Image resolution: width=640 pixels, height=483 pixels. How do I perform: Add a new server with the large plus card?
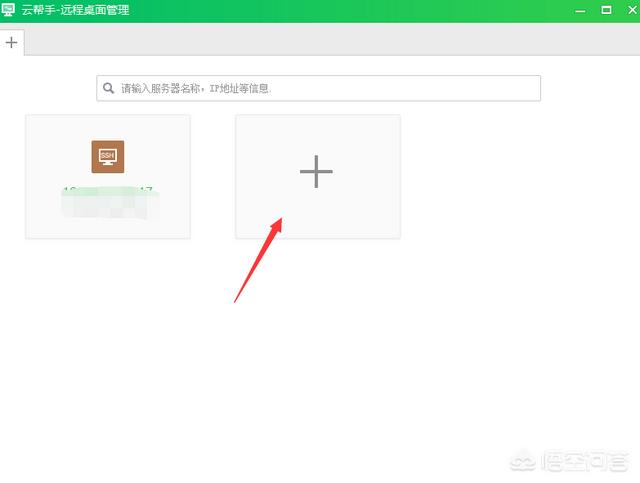318,176
